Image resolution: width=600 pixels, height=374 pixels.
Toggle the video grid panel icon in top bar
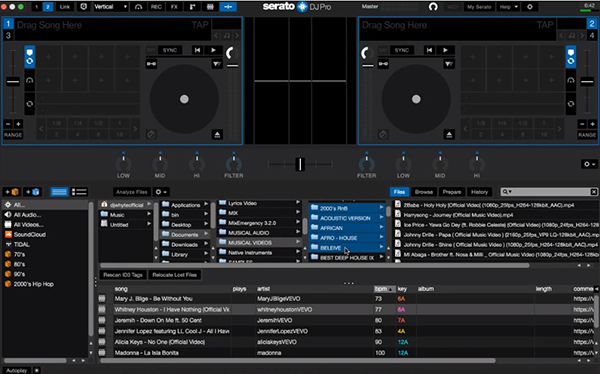(210, 7)
